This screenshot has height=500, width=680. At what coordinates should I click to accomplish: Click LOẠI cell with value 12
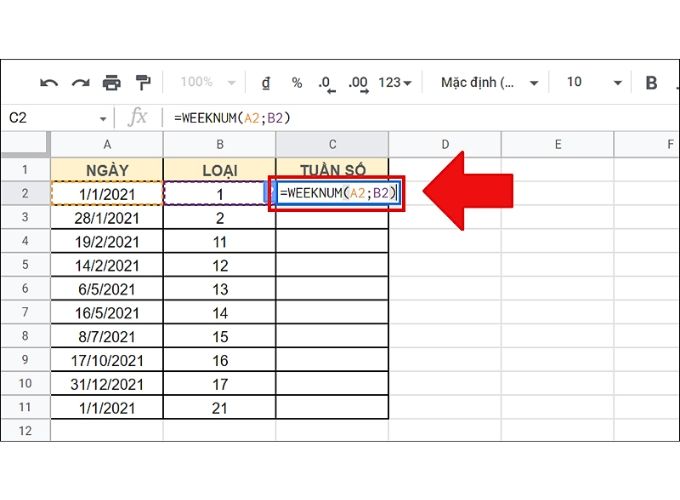tap(219, 265)
